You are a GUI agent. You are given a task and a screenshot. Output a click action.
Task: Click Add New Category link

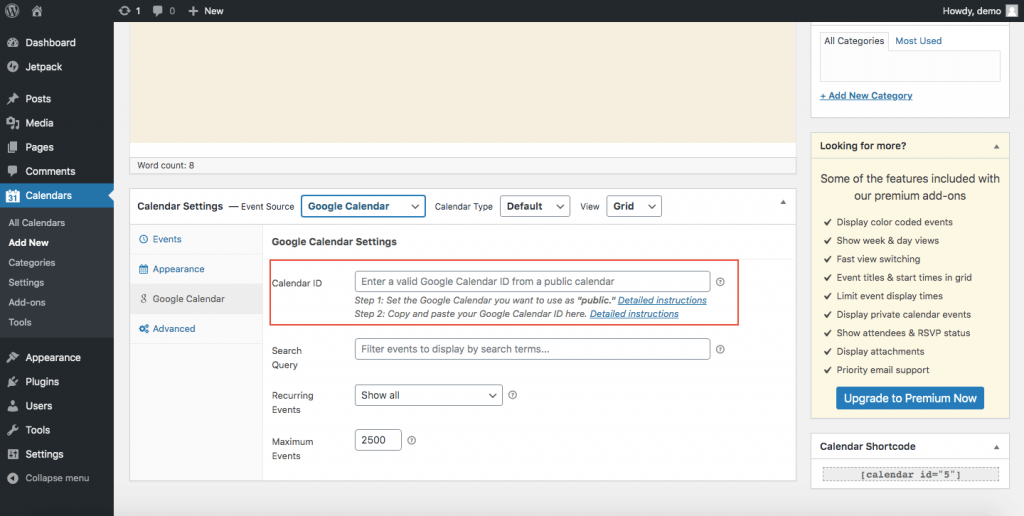pyautogui.click(x=866, y=95)
